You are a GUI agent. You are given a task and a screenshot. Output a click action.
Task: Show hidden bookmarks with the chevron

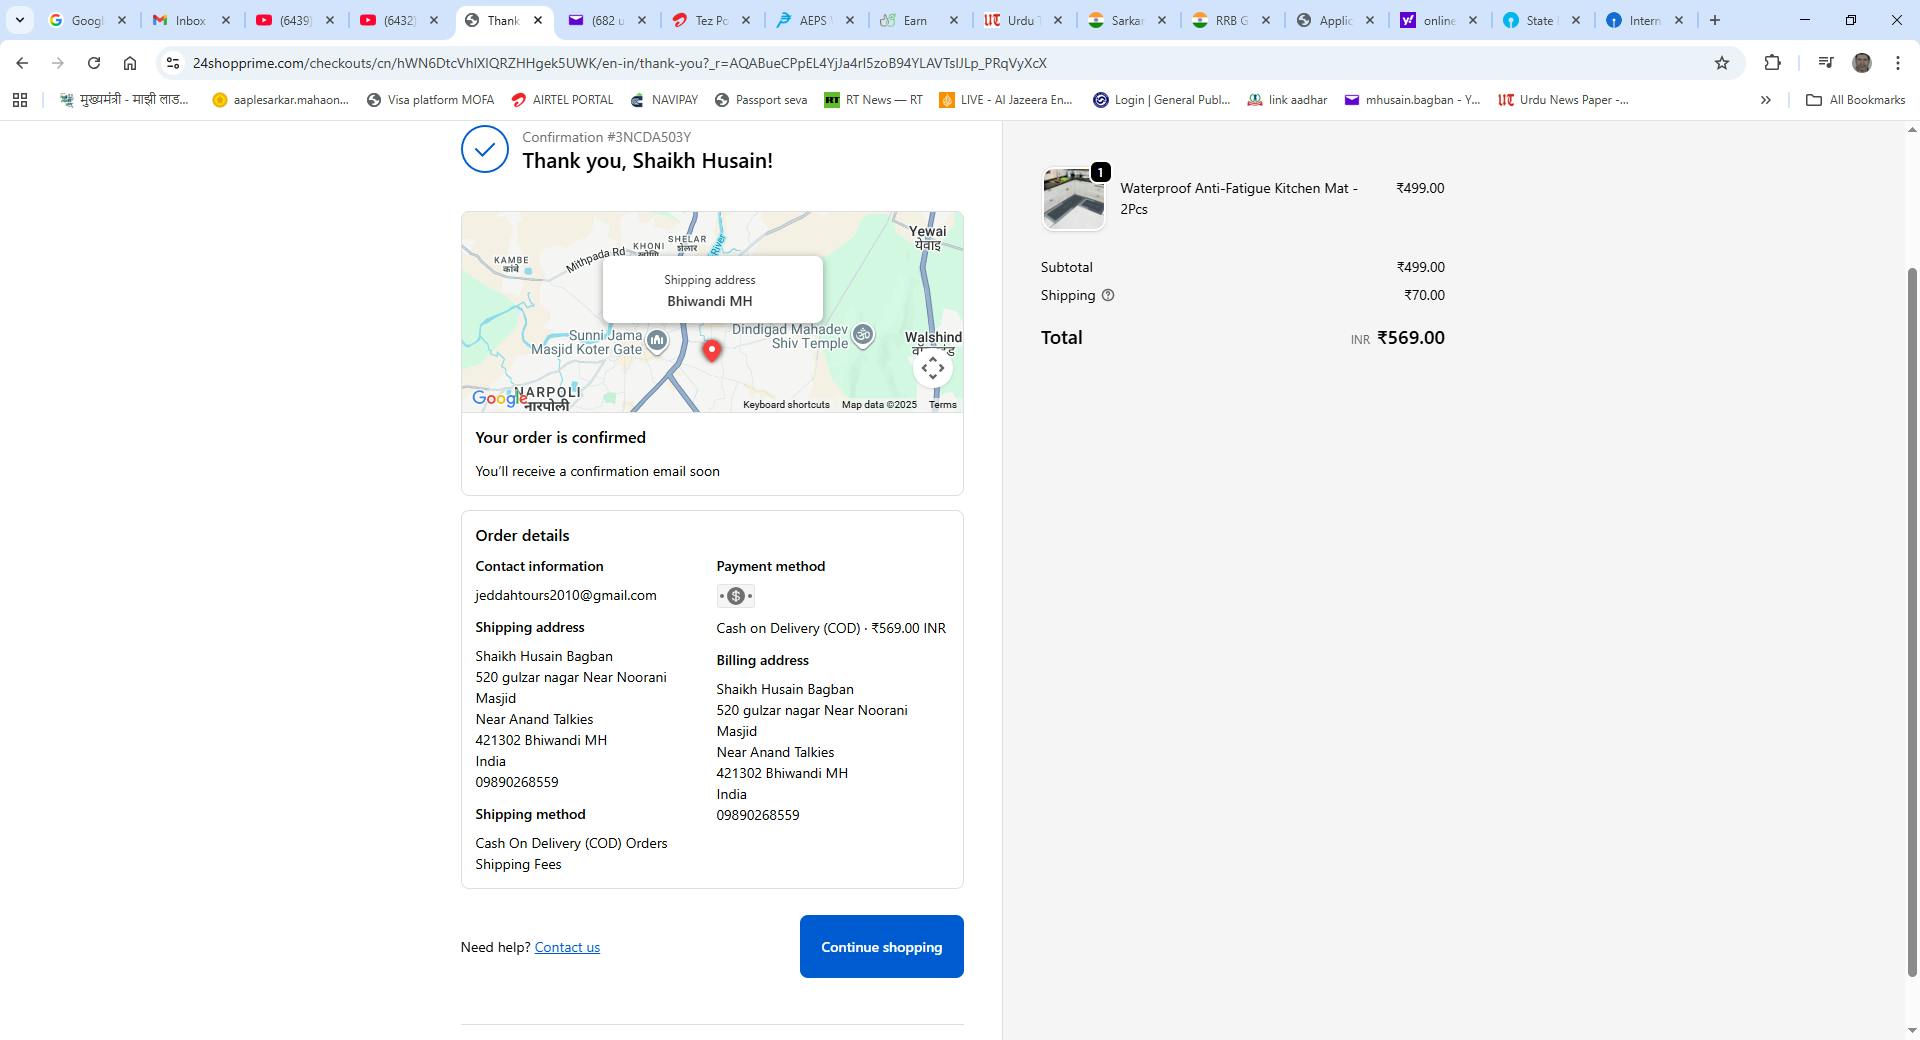[x=1765, y=100]
